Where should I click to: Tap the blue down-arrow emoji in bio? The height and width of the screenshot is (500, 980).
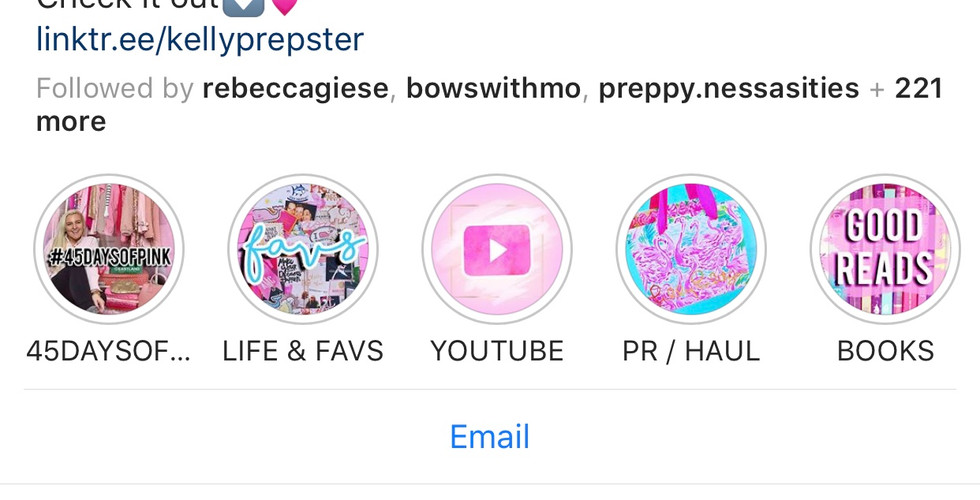(x=244, y=6)
